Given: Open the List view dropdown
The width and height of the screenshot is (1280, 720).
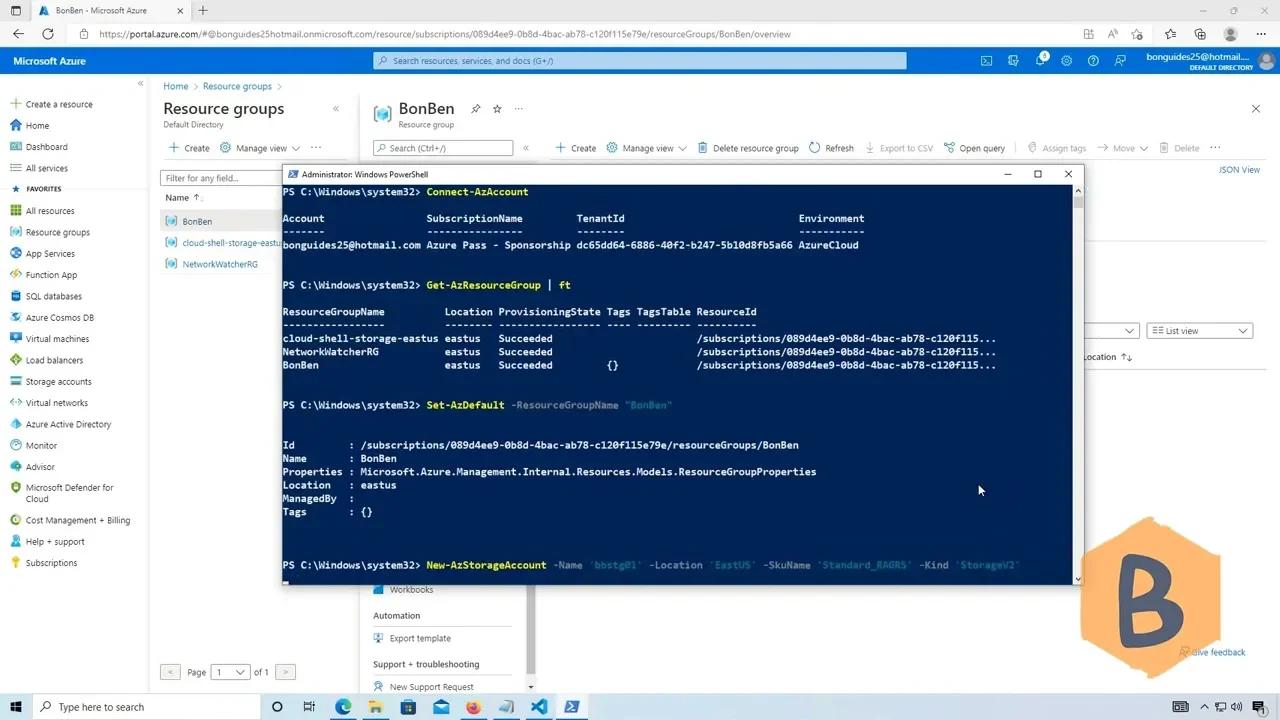Looking at the screenshot, I should [1199, 331].
